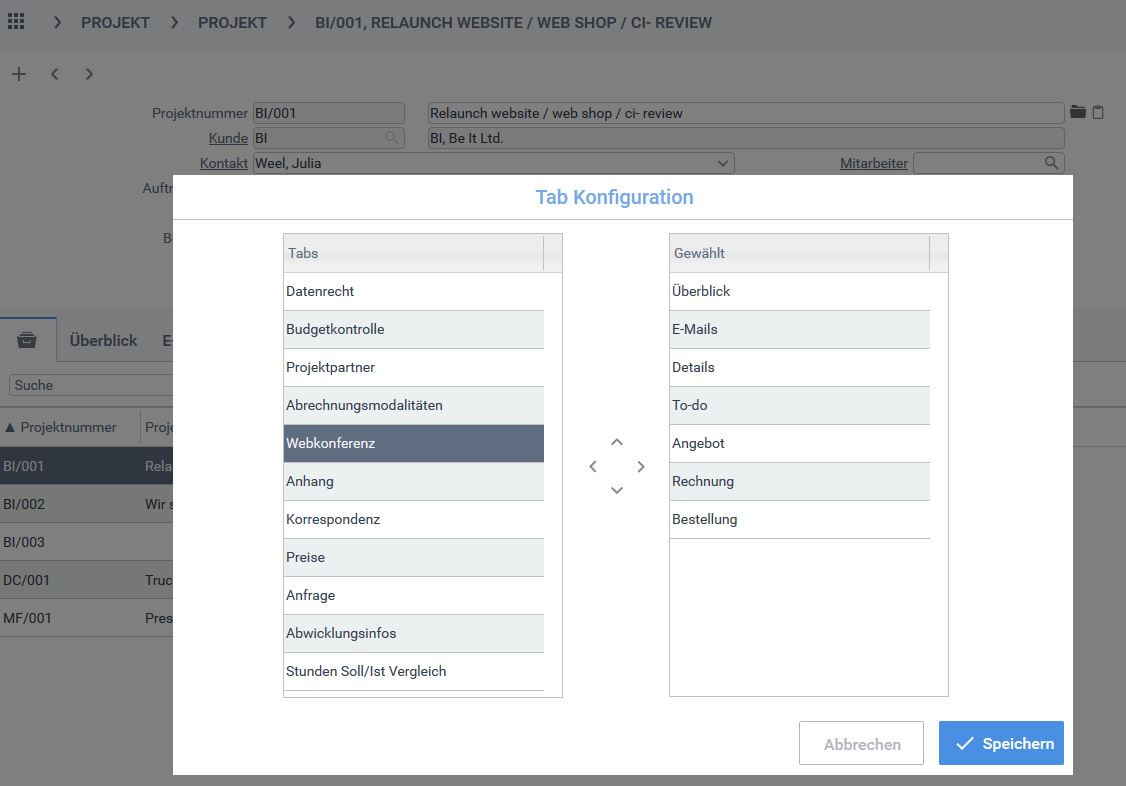1126x786 pixels.
Task: Open the Kontakt dropdown arrow
Action: click(722, 163)
